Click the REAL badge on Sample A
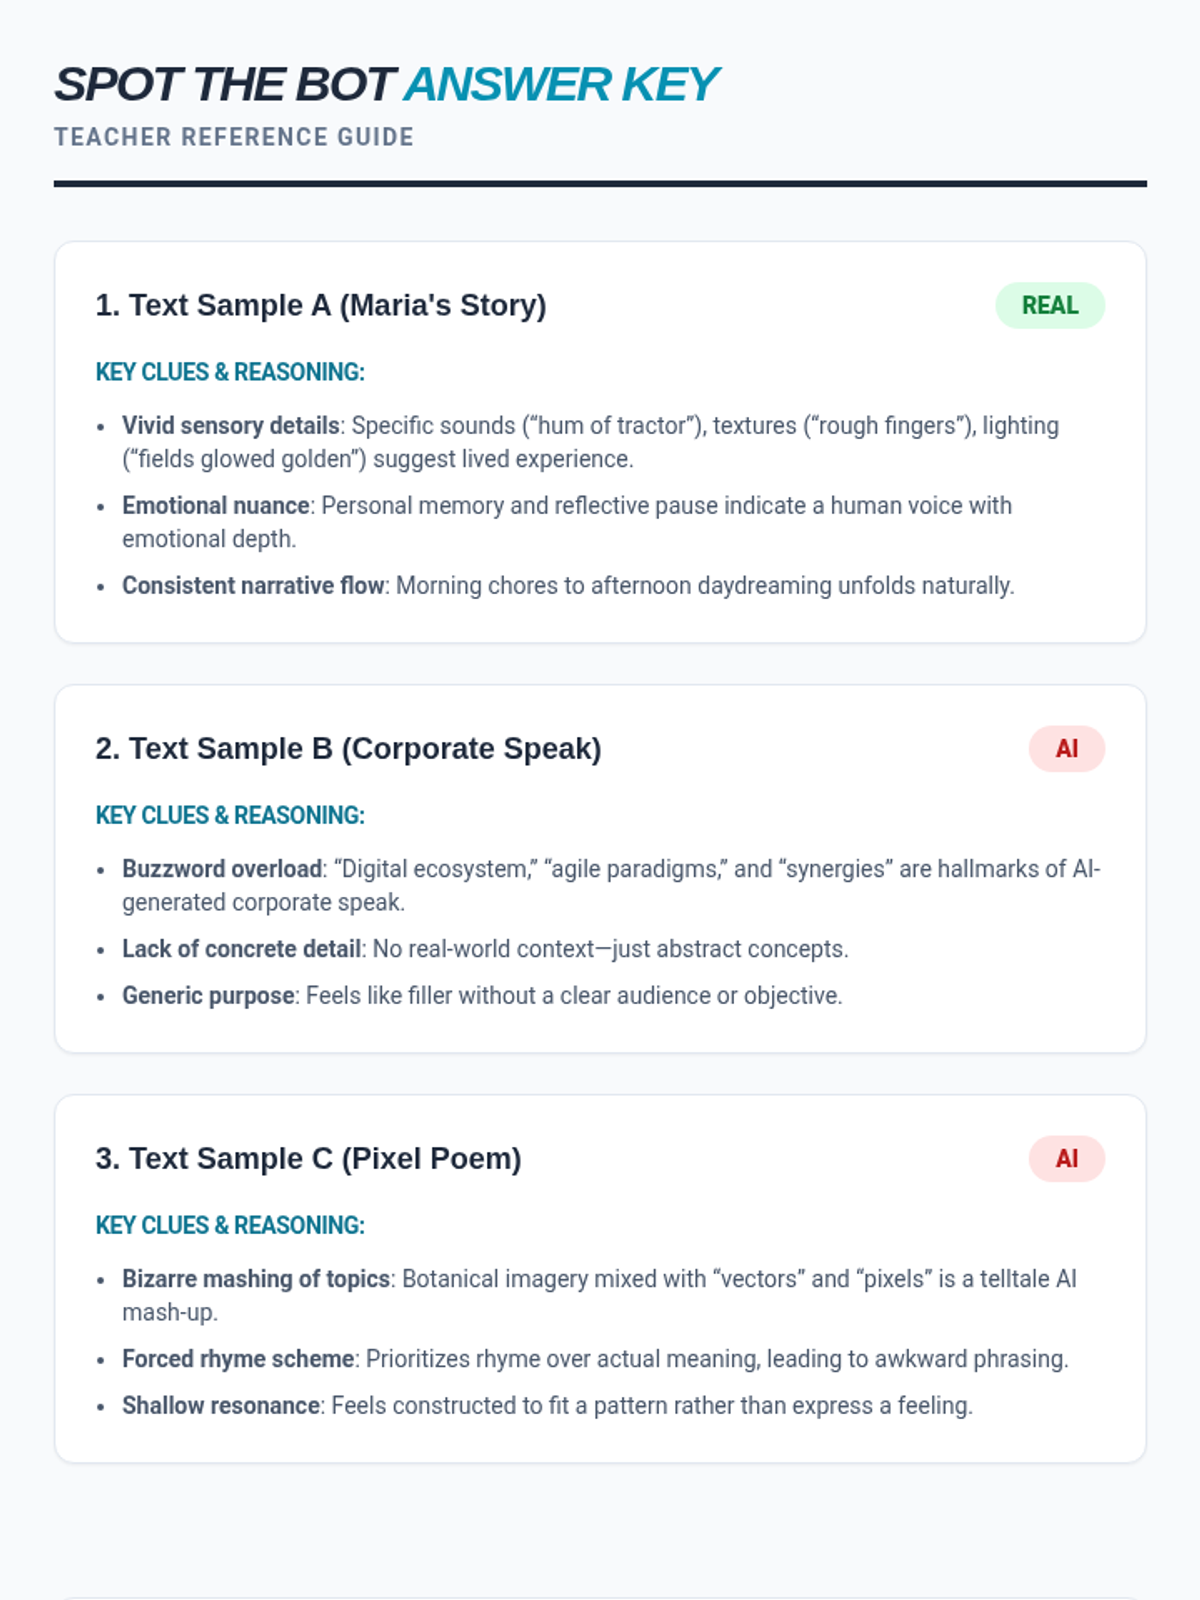1200x1600 pixels. point(1049,305)
